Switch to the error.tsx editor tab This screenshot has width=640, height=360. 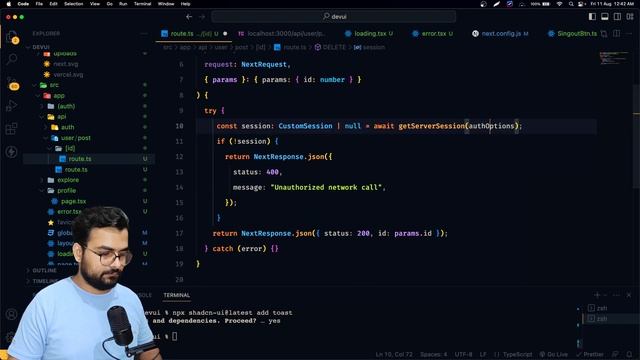click(x=433, y=33)
